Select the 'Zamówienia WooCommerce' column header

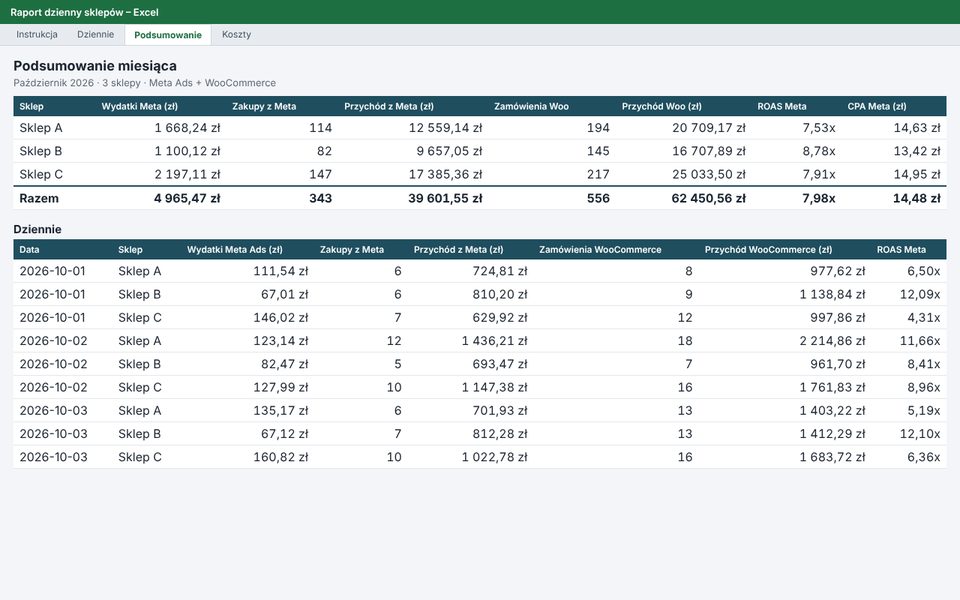coord(600,249)
